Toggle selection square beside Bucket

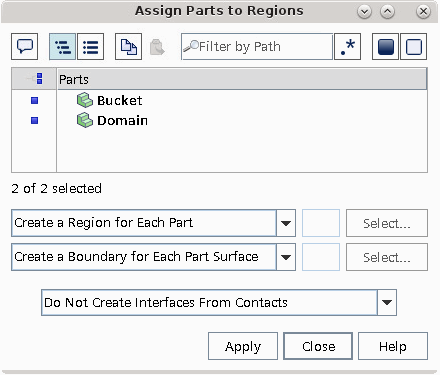[x=34, y=100]
